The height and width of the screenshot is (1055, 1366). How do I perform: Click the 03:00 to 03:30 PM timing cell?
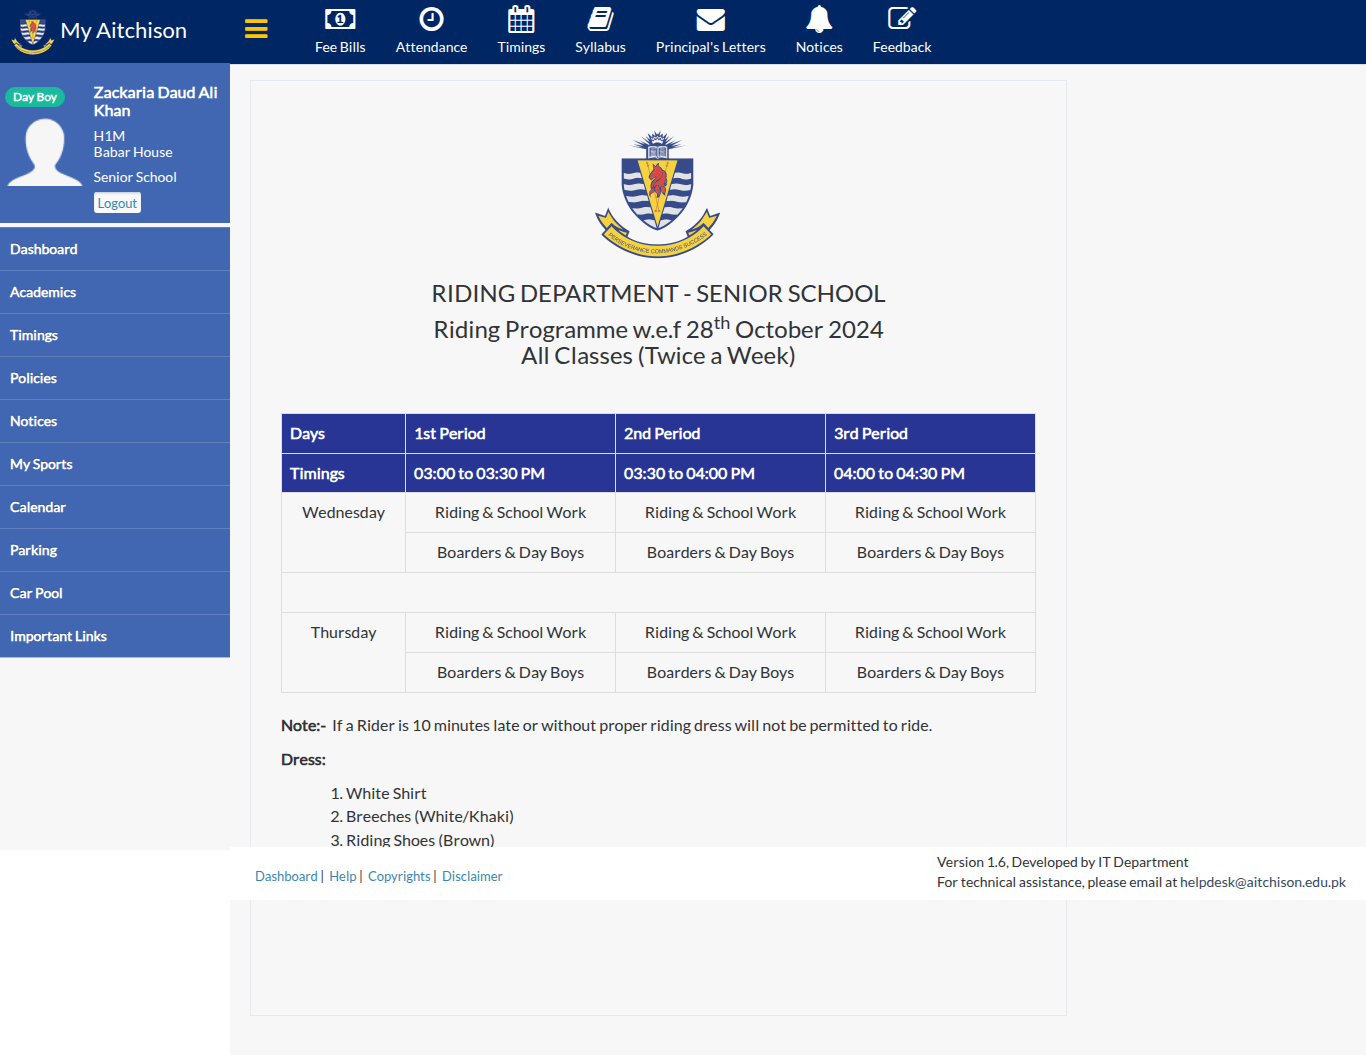click(510, 474)
